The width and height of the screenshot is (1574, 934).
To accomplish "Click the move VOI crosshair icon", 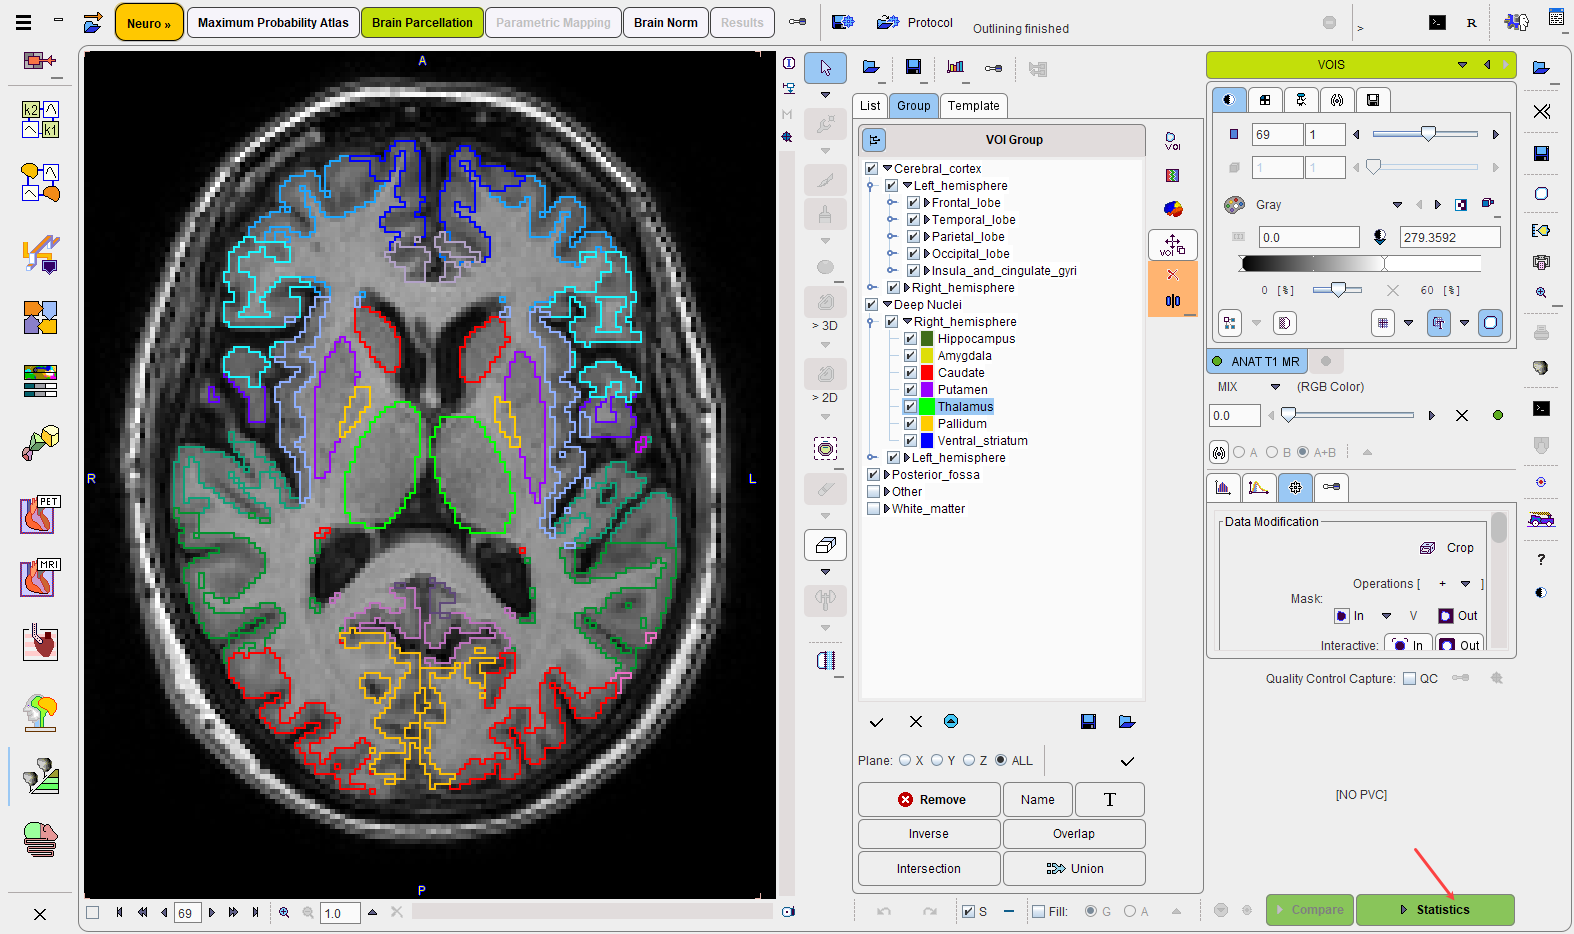I will (1173, 244).
